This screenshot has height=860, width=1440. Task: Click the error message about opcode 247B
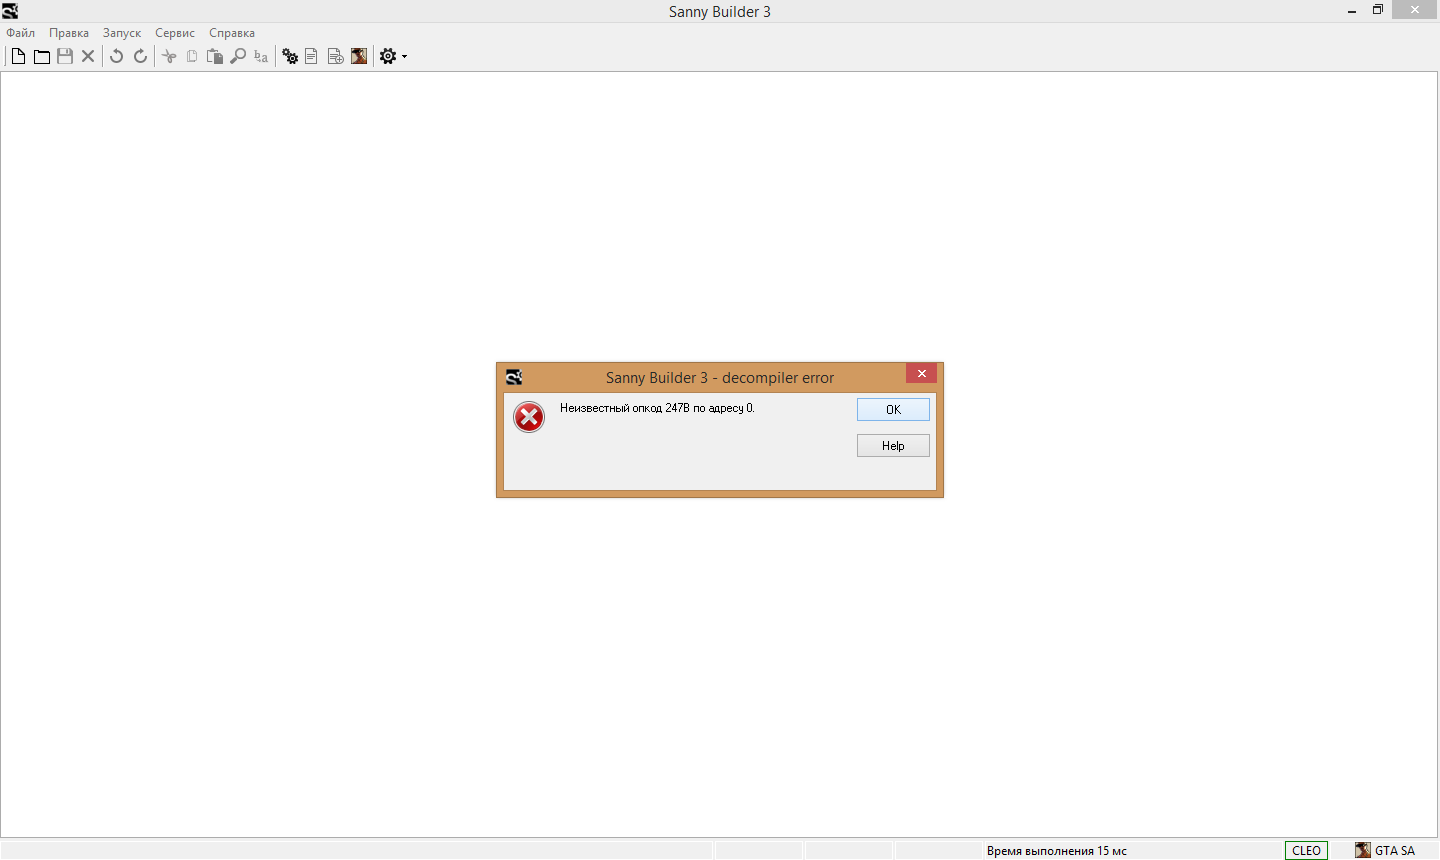pos(657,408)
